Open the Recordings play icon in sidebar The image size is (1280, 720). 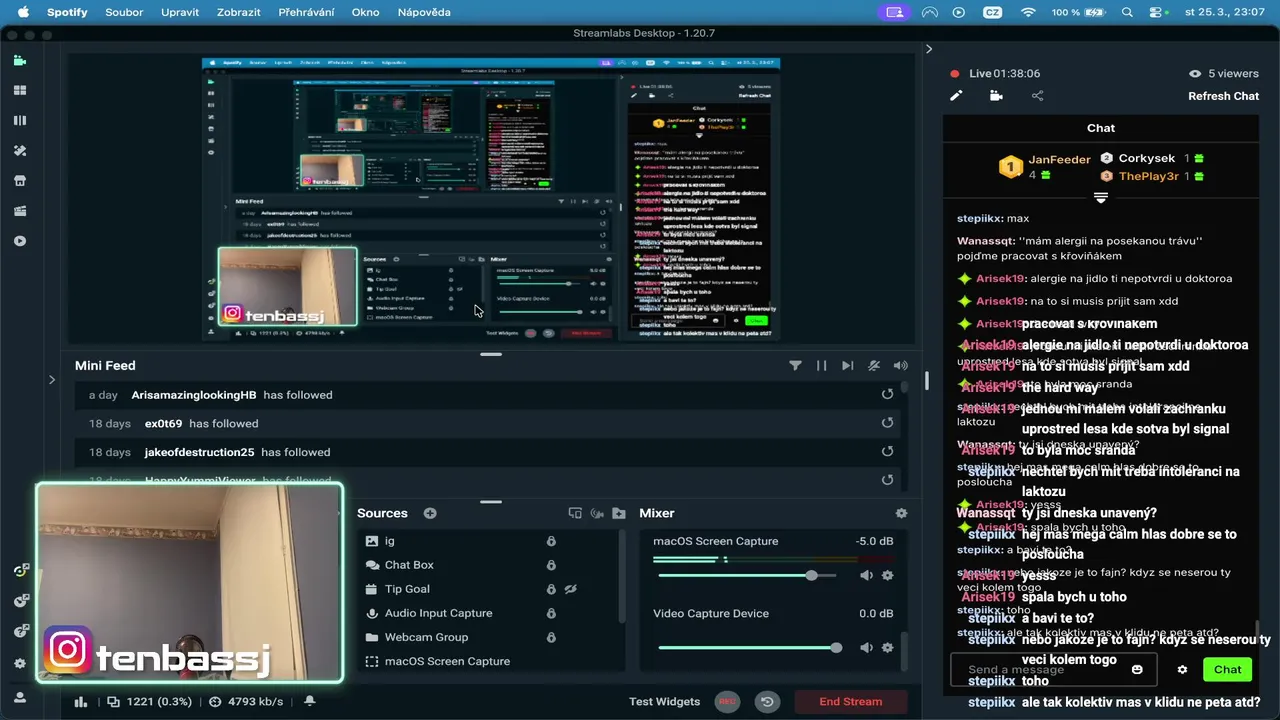20,241
